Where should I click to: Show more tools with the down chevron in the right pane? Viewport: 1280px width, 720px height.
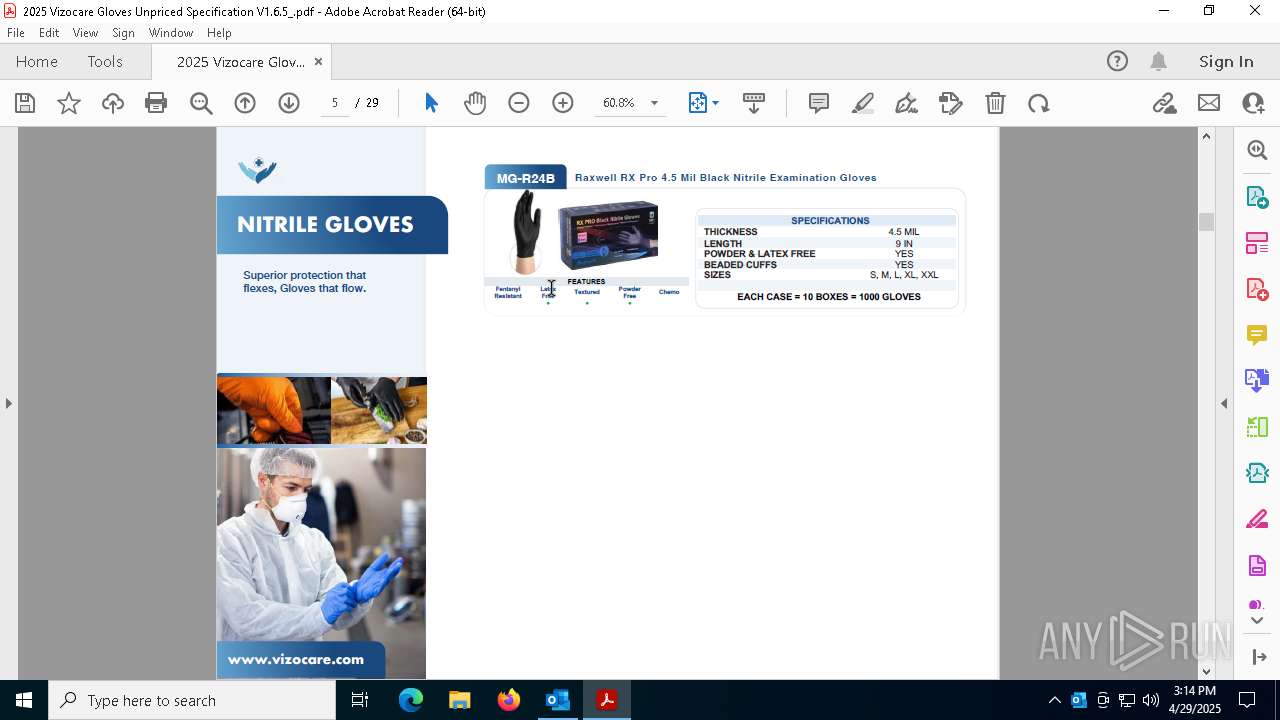[1257, 621]
